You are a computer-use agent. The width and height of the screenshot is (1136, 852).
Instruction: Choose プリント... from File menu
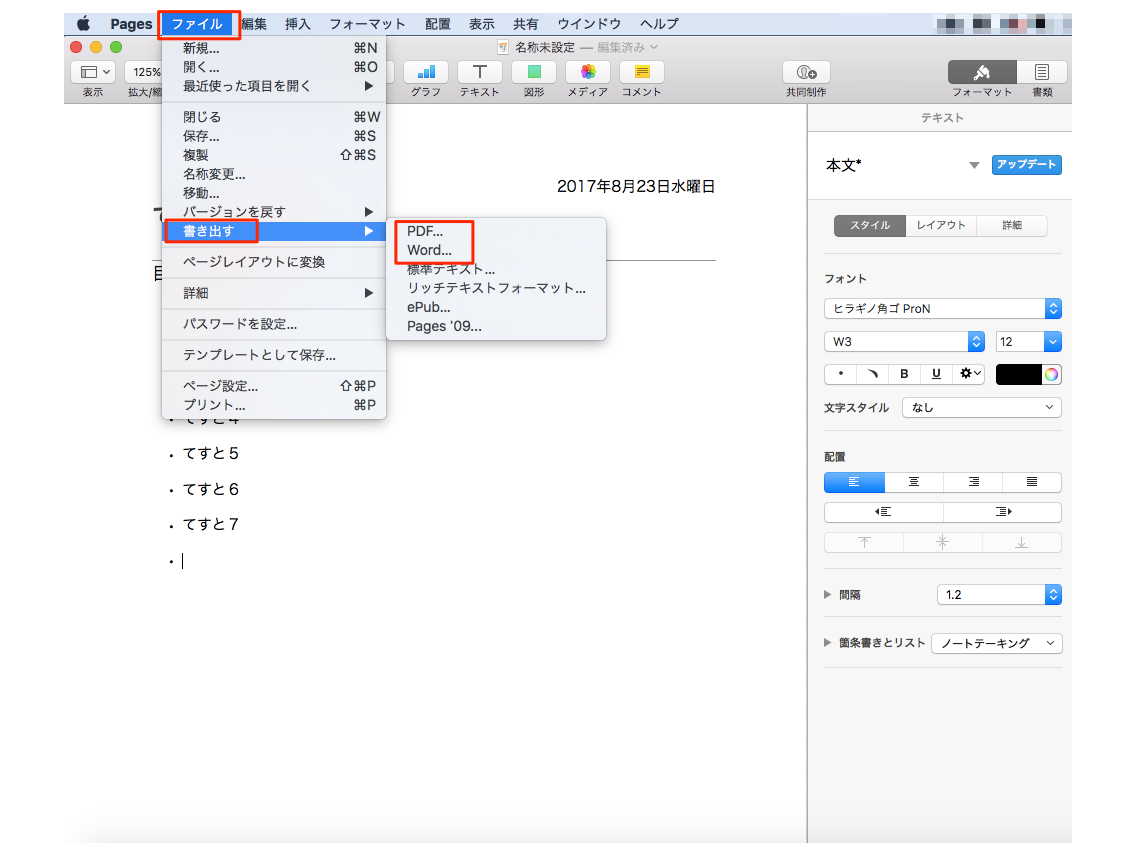[274, 405]
